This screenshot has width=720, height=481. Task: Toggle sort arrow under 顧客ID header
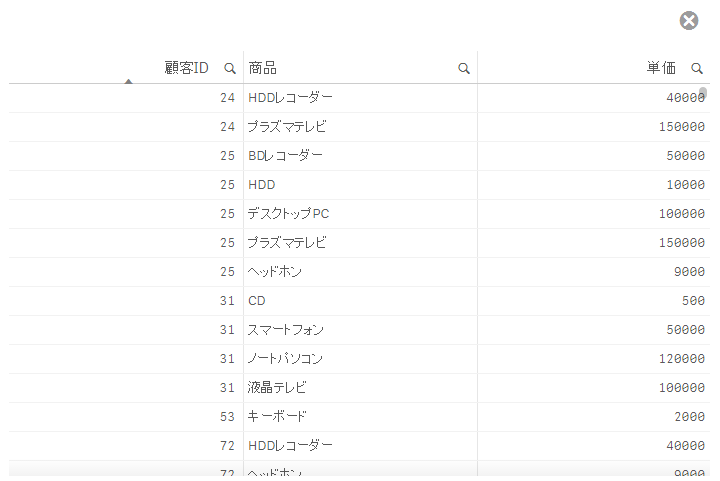coord(129,81)
